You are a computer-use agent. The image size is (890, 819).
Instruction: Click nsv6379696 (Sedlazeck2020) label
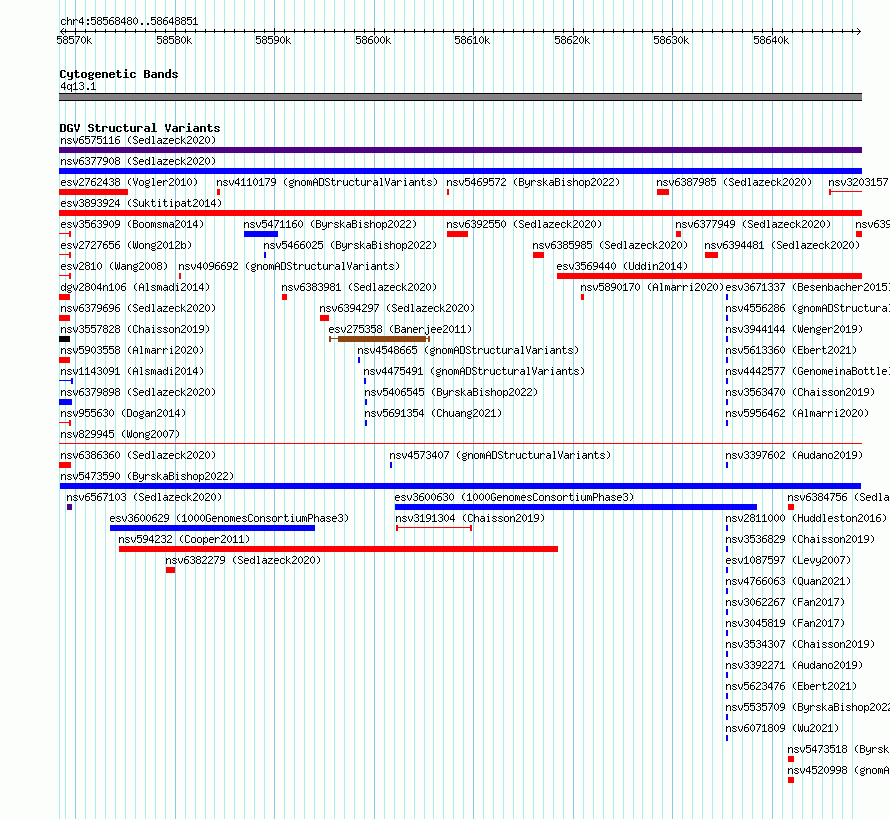point(138,308)
